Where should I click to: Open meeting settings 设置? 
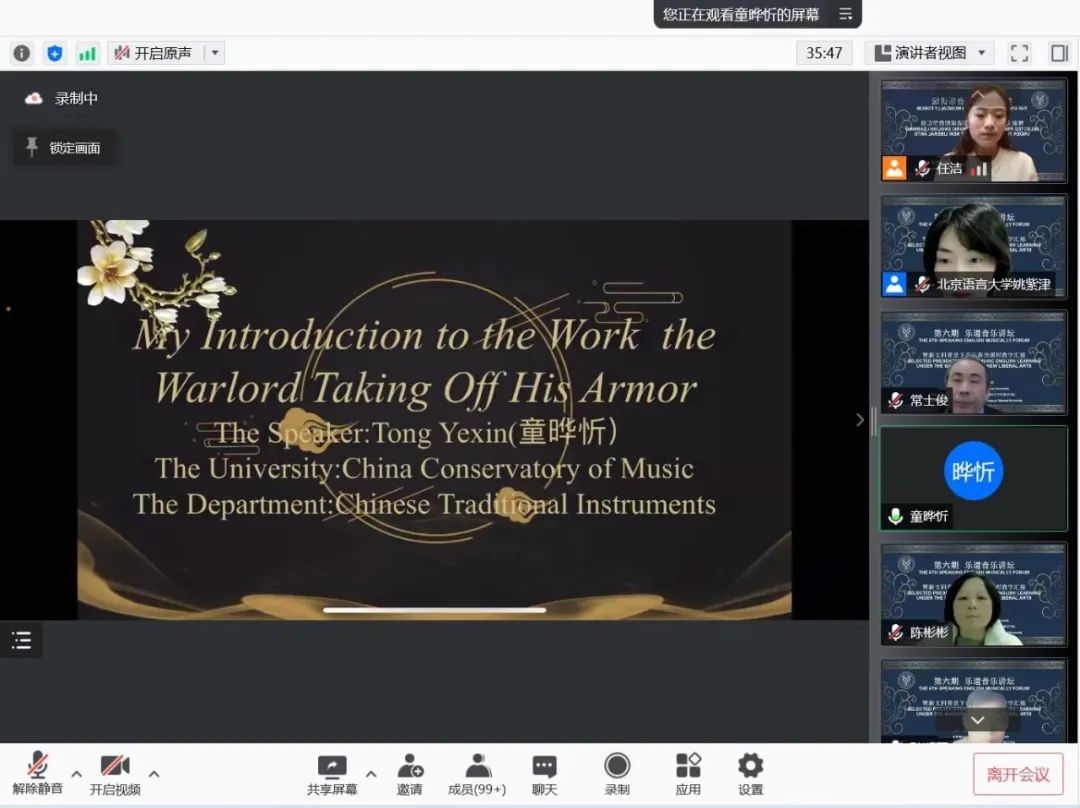[x=751, y=774]
